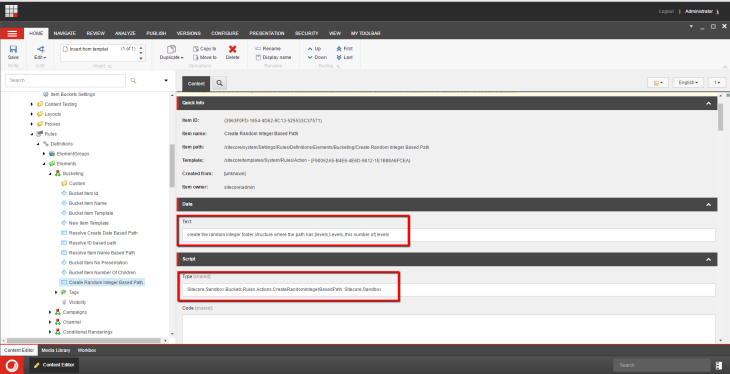The image size is (730, 374).
Task: Move item First in sorting
Action: (345, 48)
